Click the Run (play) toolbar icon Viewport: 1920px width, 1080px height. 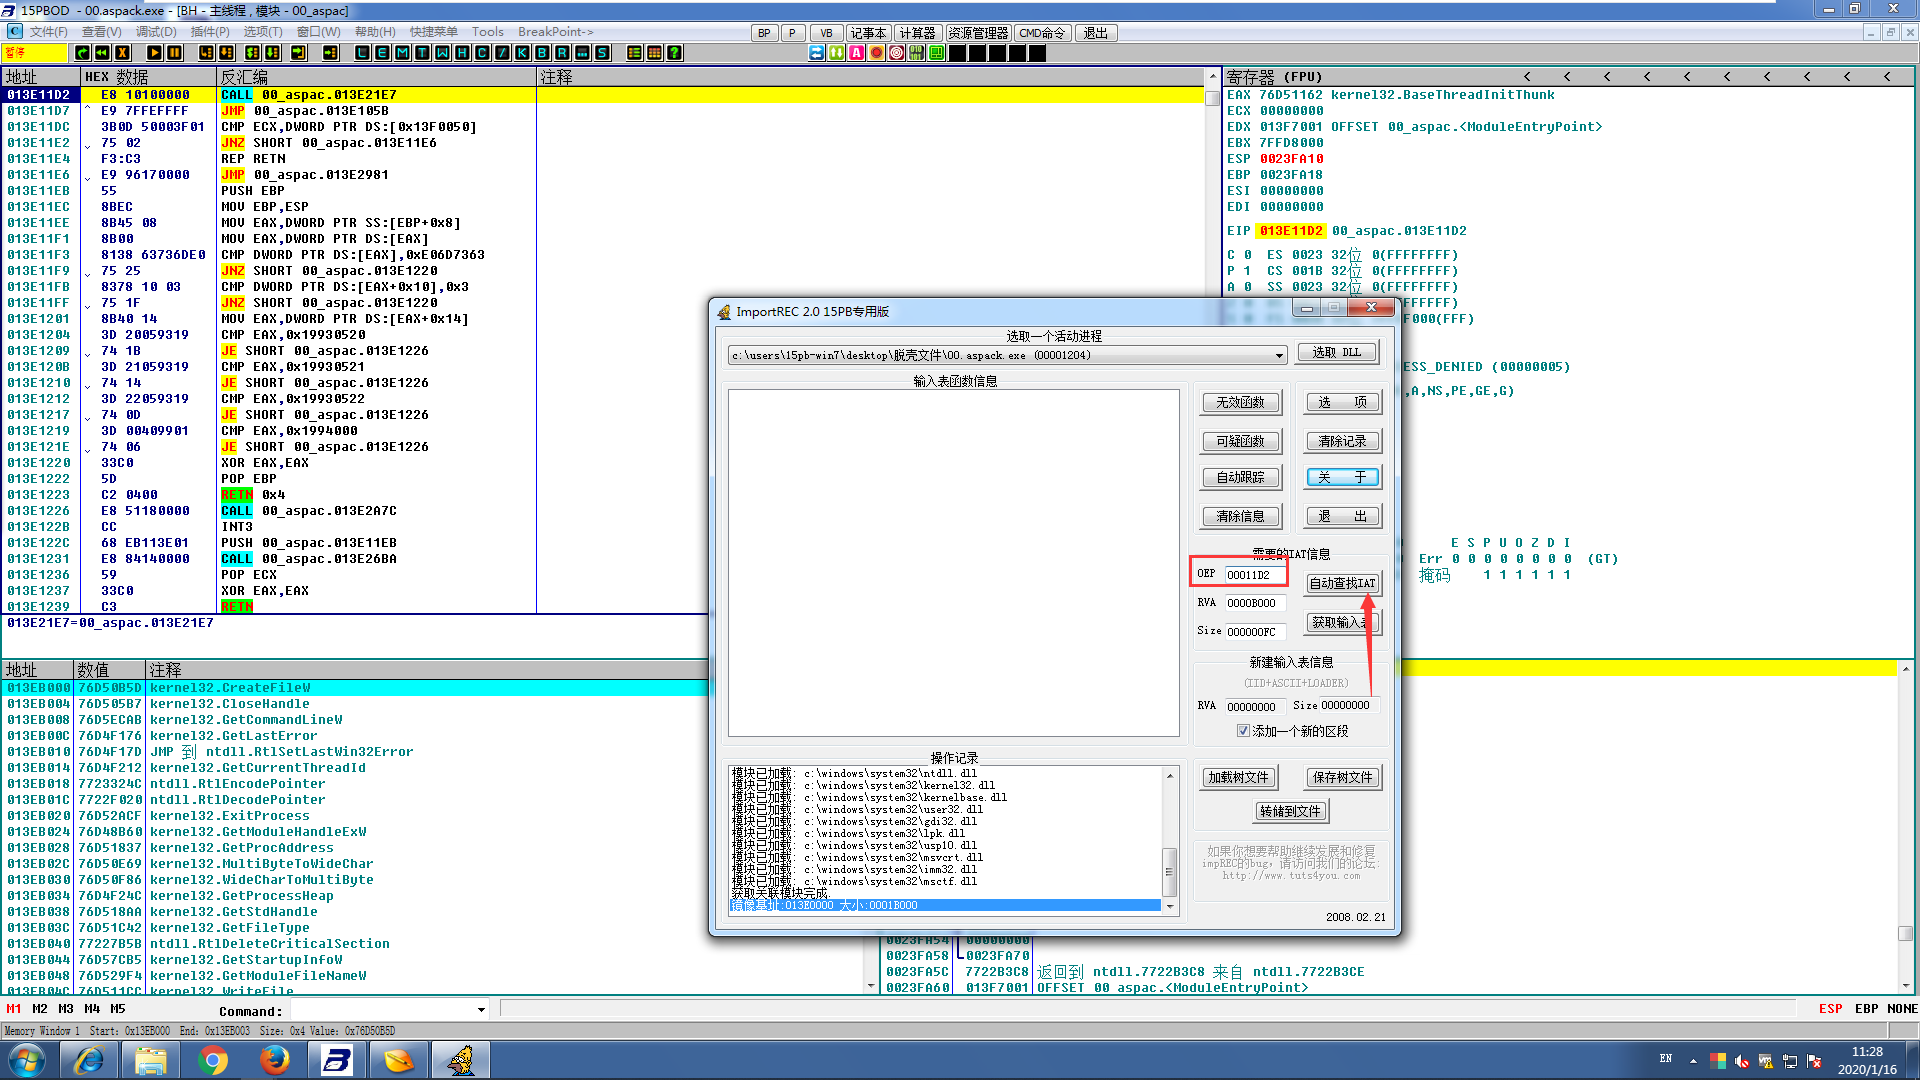[154, 53]
